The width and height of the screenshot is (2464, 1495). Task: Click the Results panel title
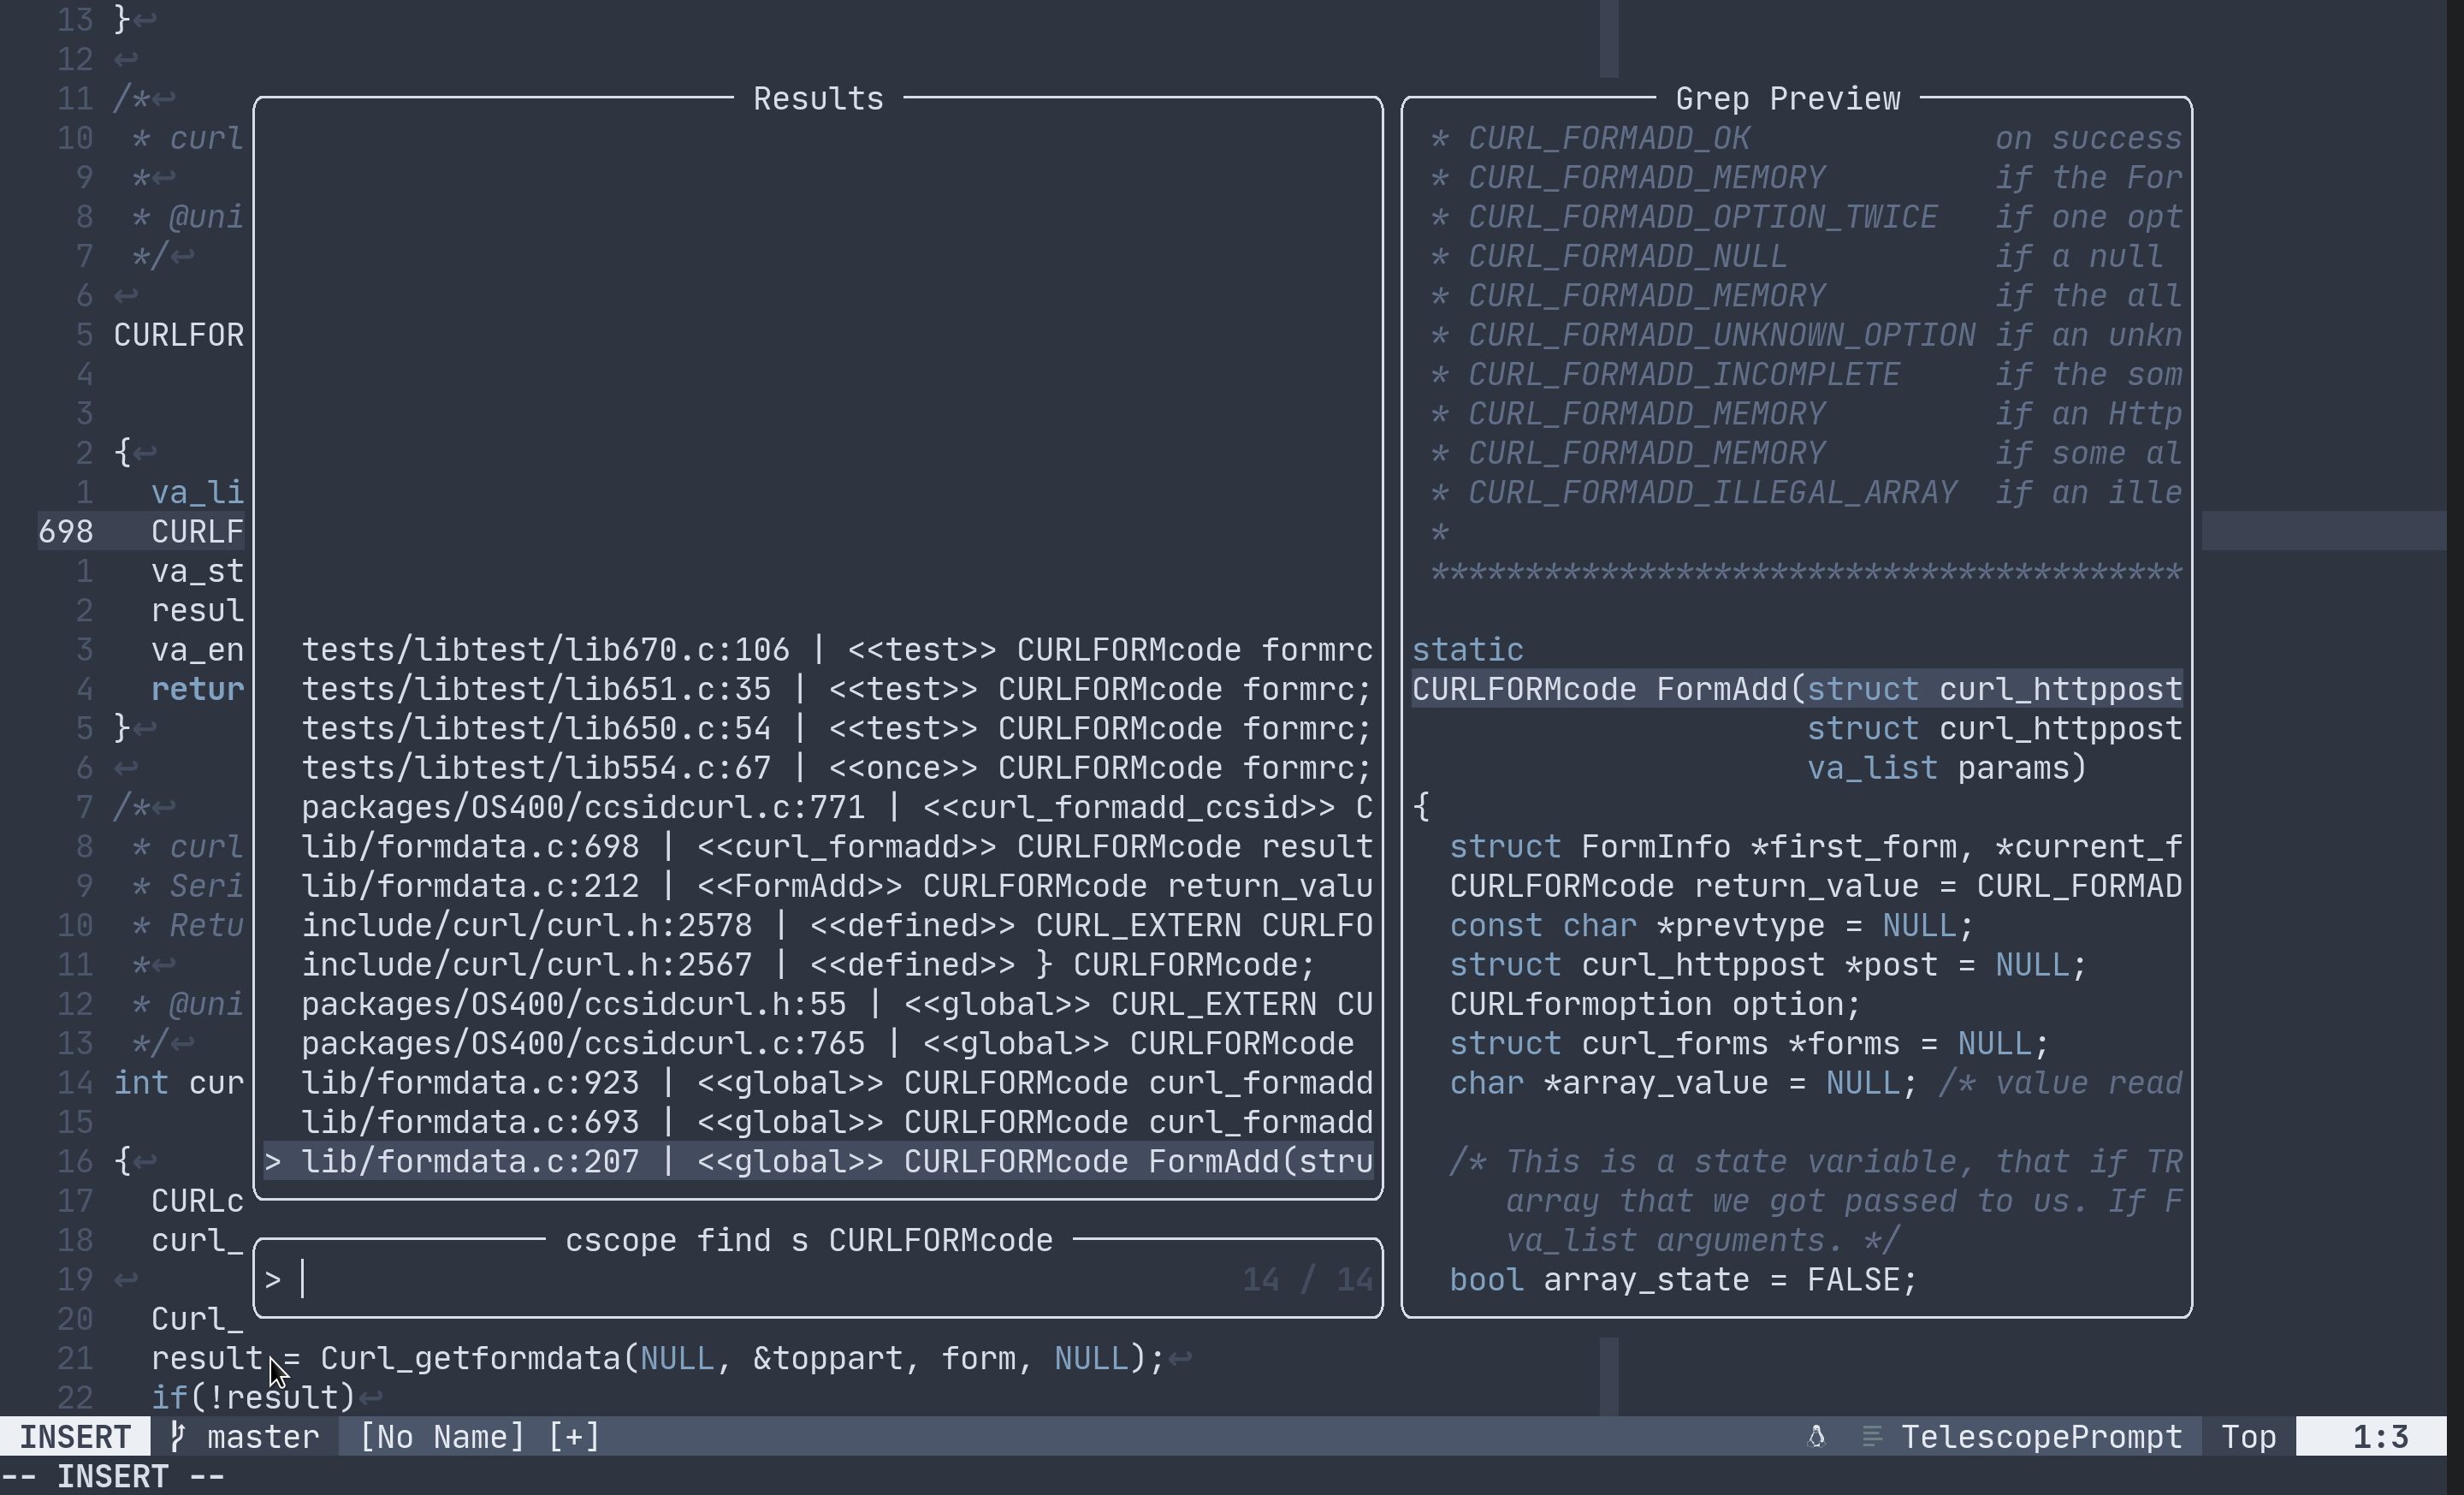pyautogui.click(x=817, y=99)
